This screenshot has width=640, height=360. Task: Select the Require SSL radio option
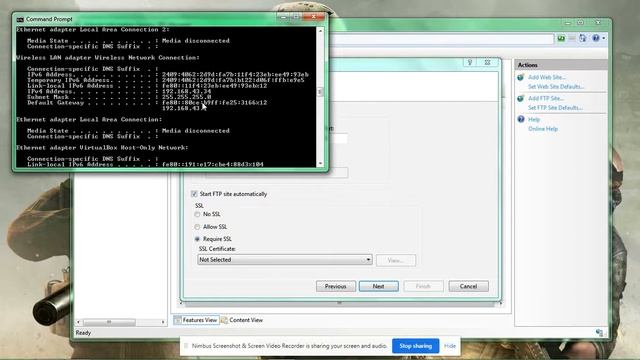(197, 239)
